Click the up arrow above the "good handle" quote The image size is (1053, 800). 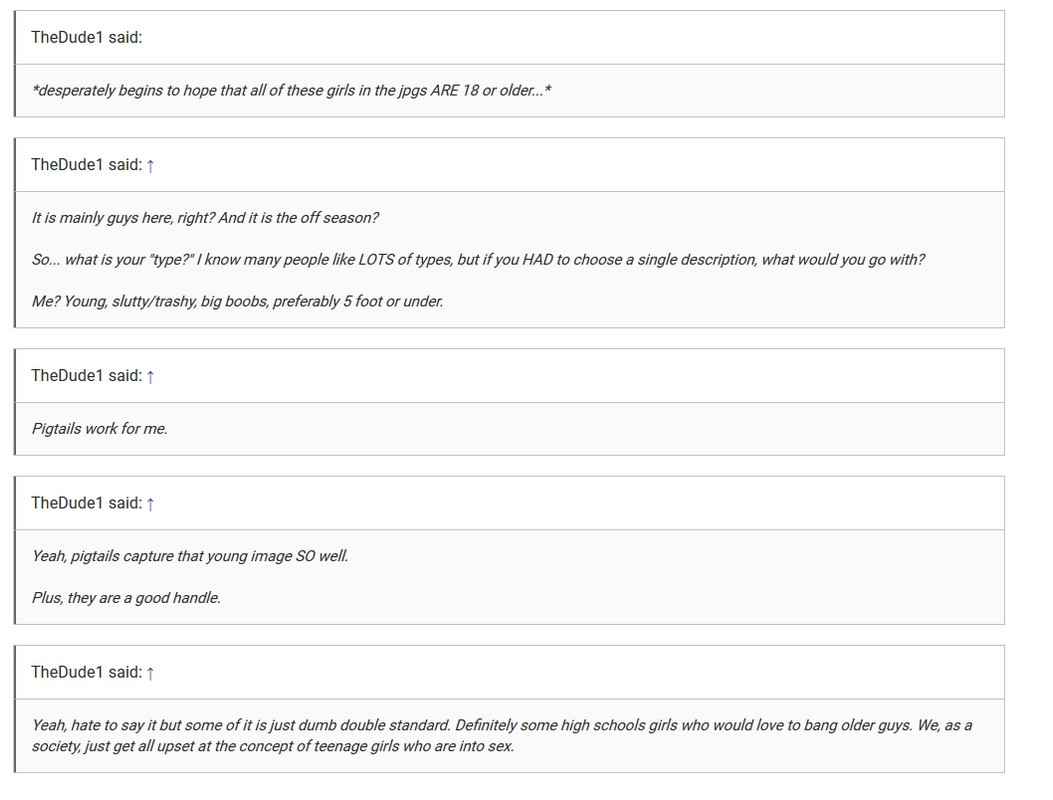(150, 504)
